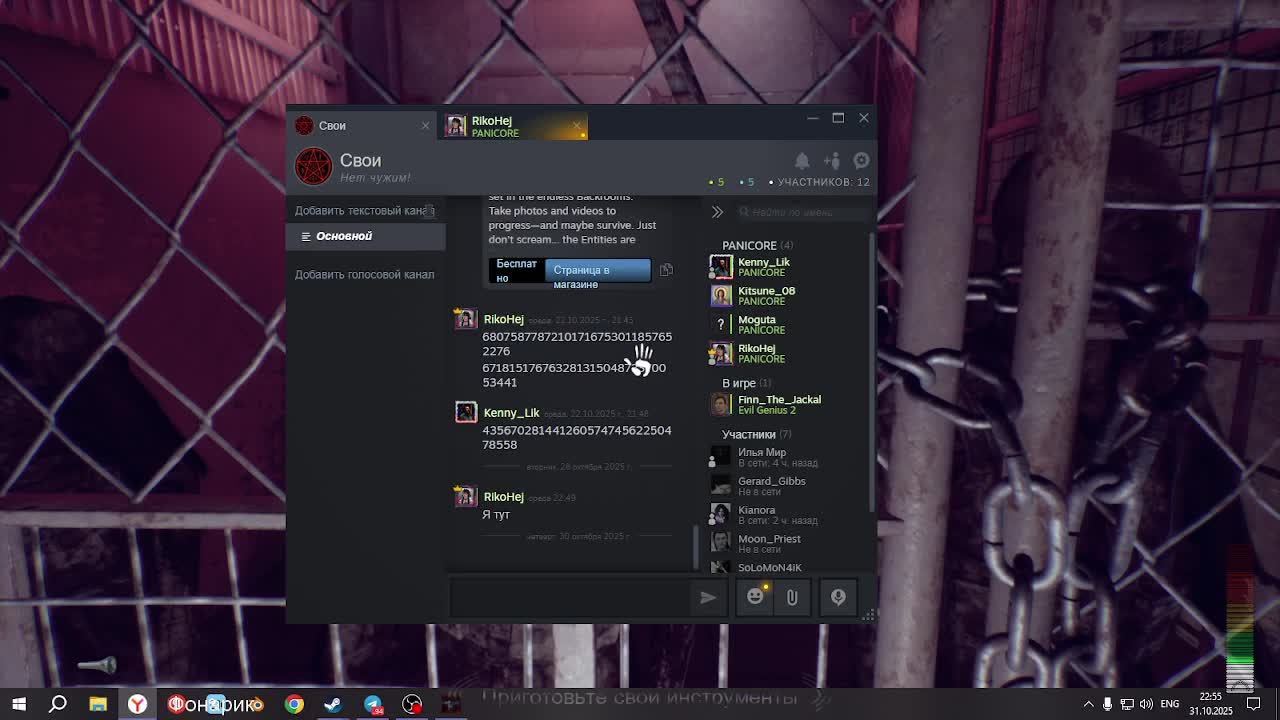This screenshot has height=720, width=1280.
Task: Select SoLoMoN4iK in the member list
Action: pyautogui.click(x=786, y=567)
